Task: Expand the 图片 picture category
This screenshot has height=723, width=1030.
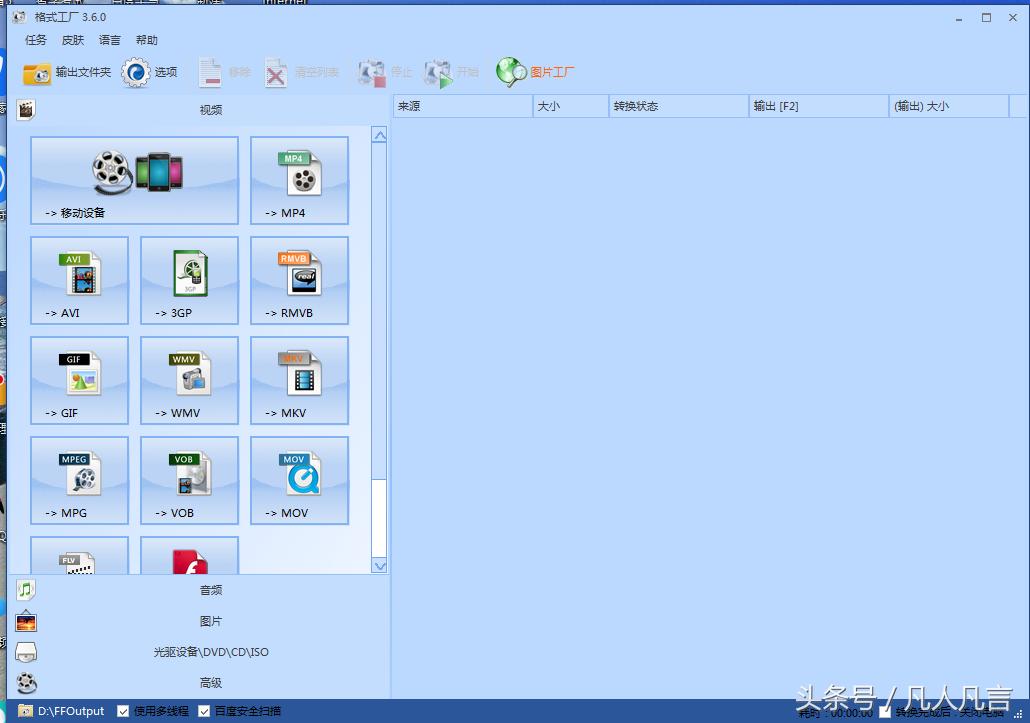Action: (200, 621)
